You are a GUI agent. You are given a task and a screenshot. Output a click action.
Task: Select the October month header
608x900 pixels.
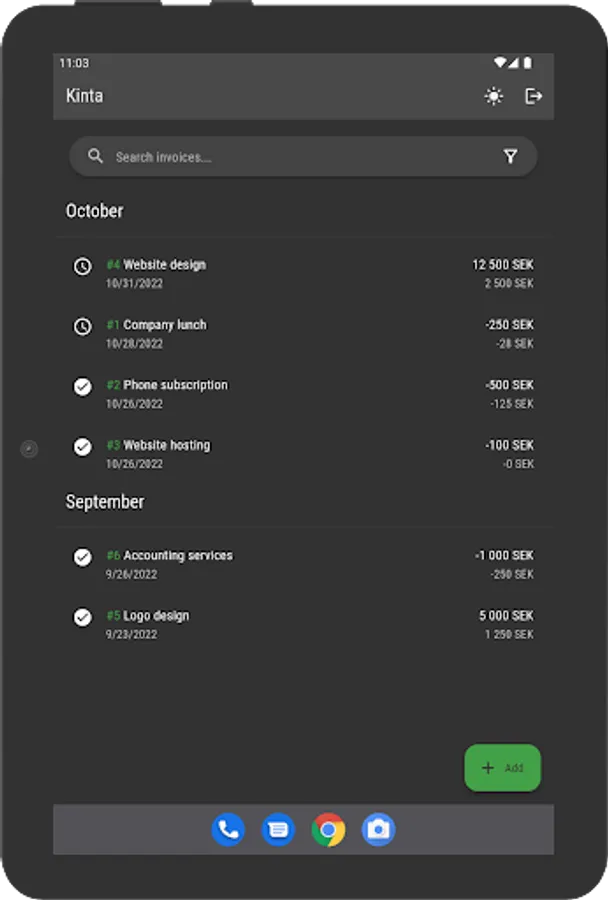pos(95,211)
